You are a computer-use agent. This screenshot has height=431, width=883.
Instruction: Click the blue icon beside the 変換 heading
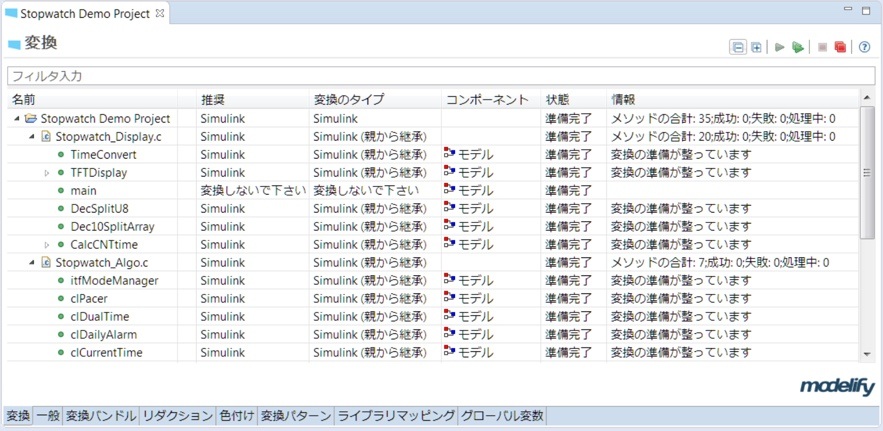pos(14,44)
